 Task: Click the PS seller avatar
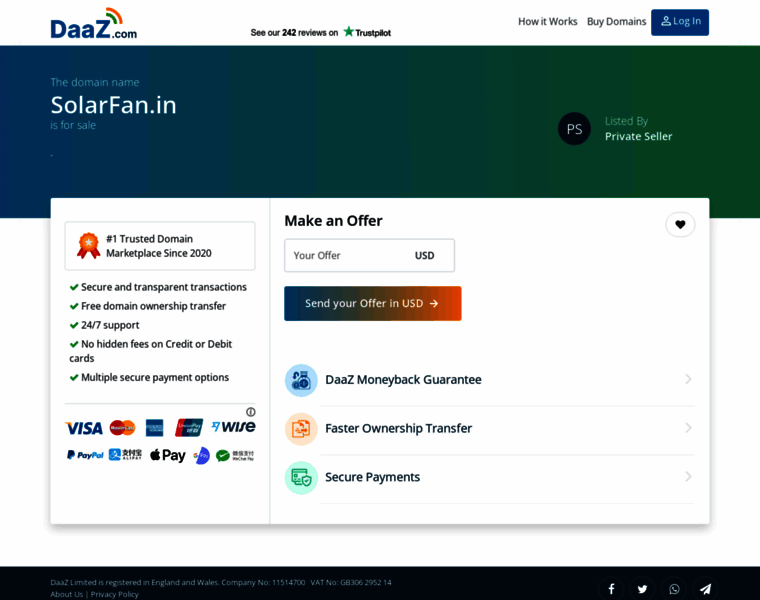tap(574, 129)
